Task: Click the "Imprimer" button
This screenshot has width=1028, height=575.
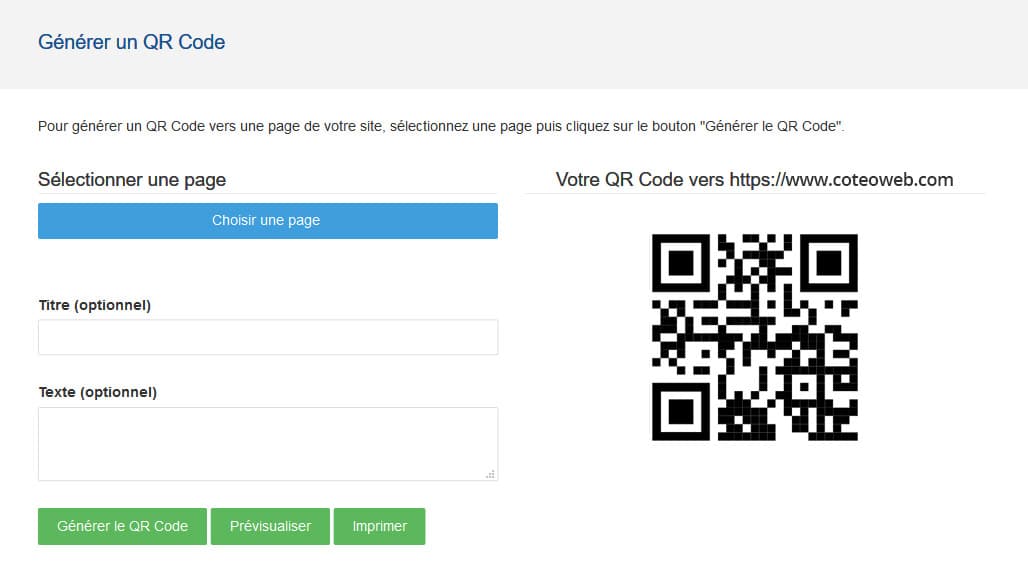Action: (x=379, y=526)
